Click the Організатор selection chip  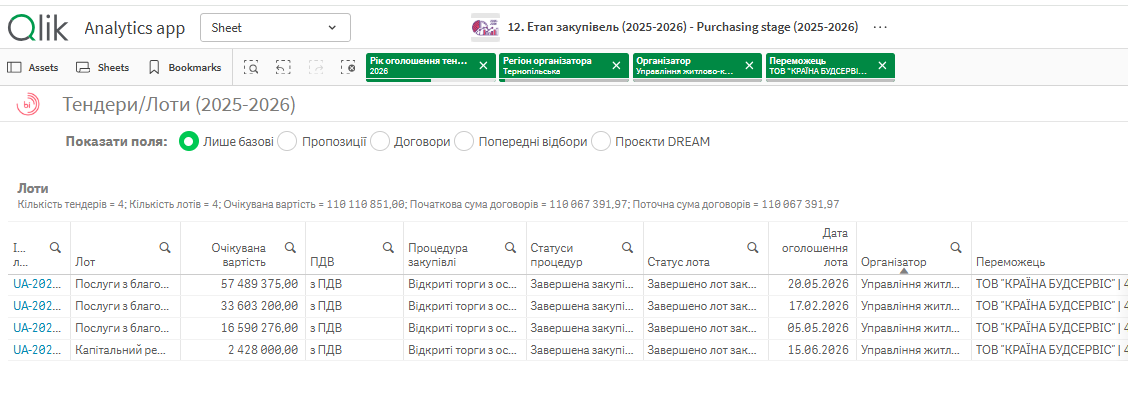click(x=687, y=66)
